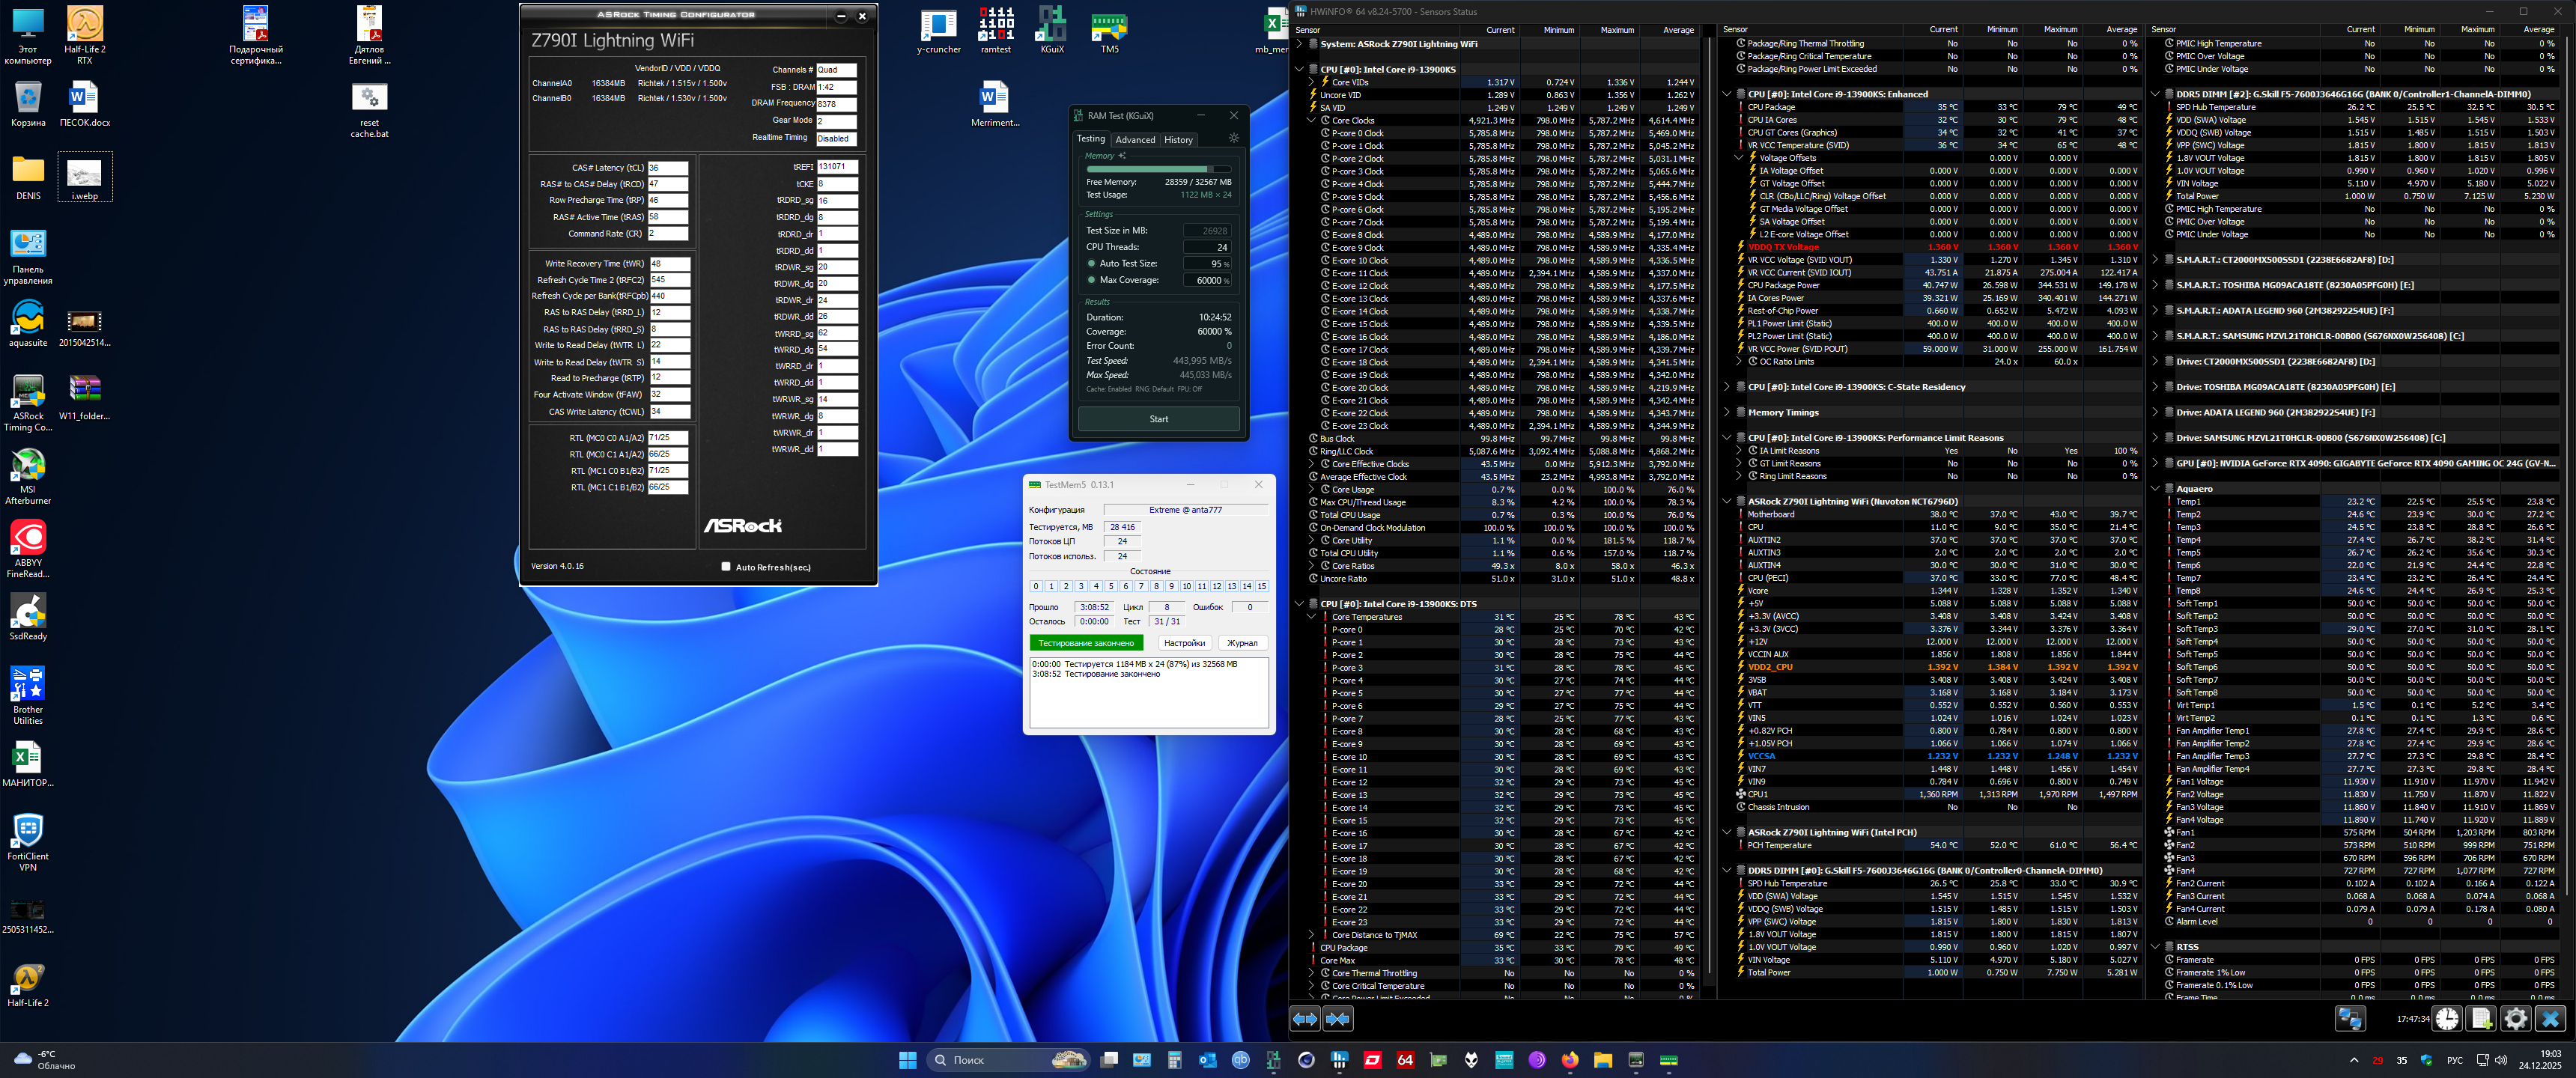2576x1078 pixels.
Task: Click HWiNFO expand columns arrows icon
Action: click(1305, 1019)
